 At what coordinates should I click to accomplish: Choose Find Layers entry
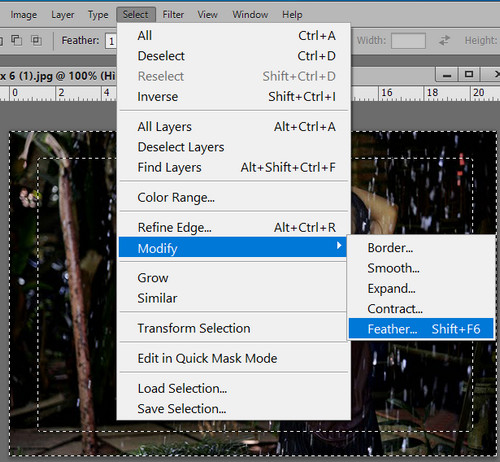click(x=233, y=167)
